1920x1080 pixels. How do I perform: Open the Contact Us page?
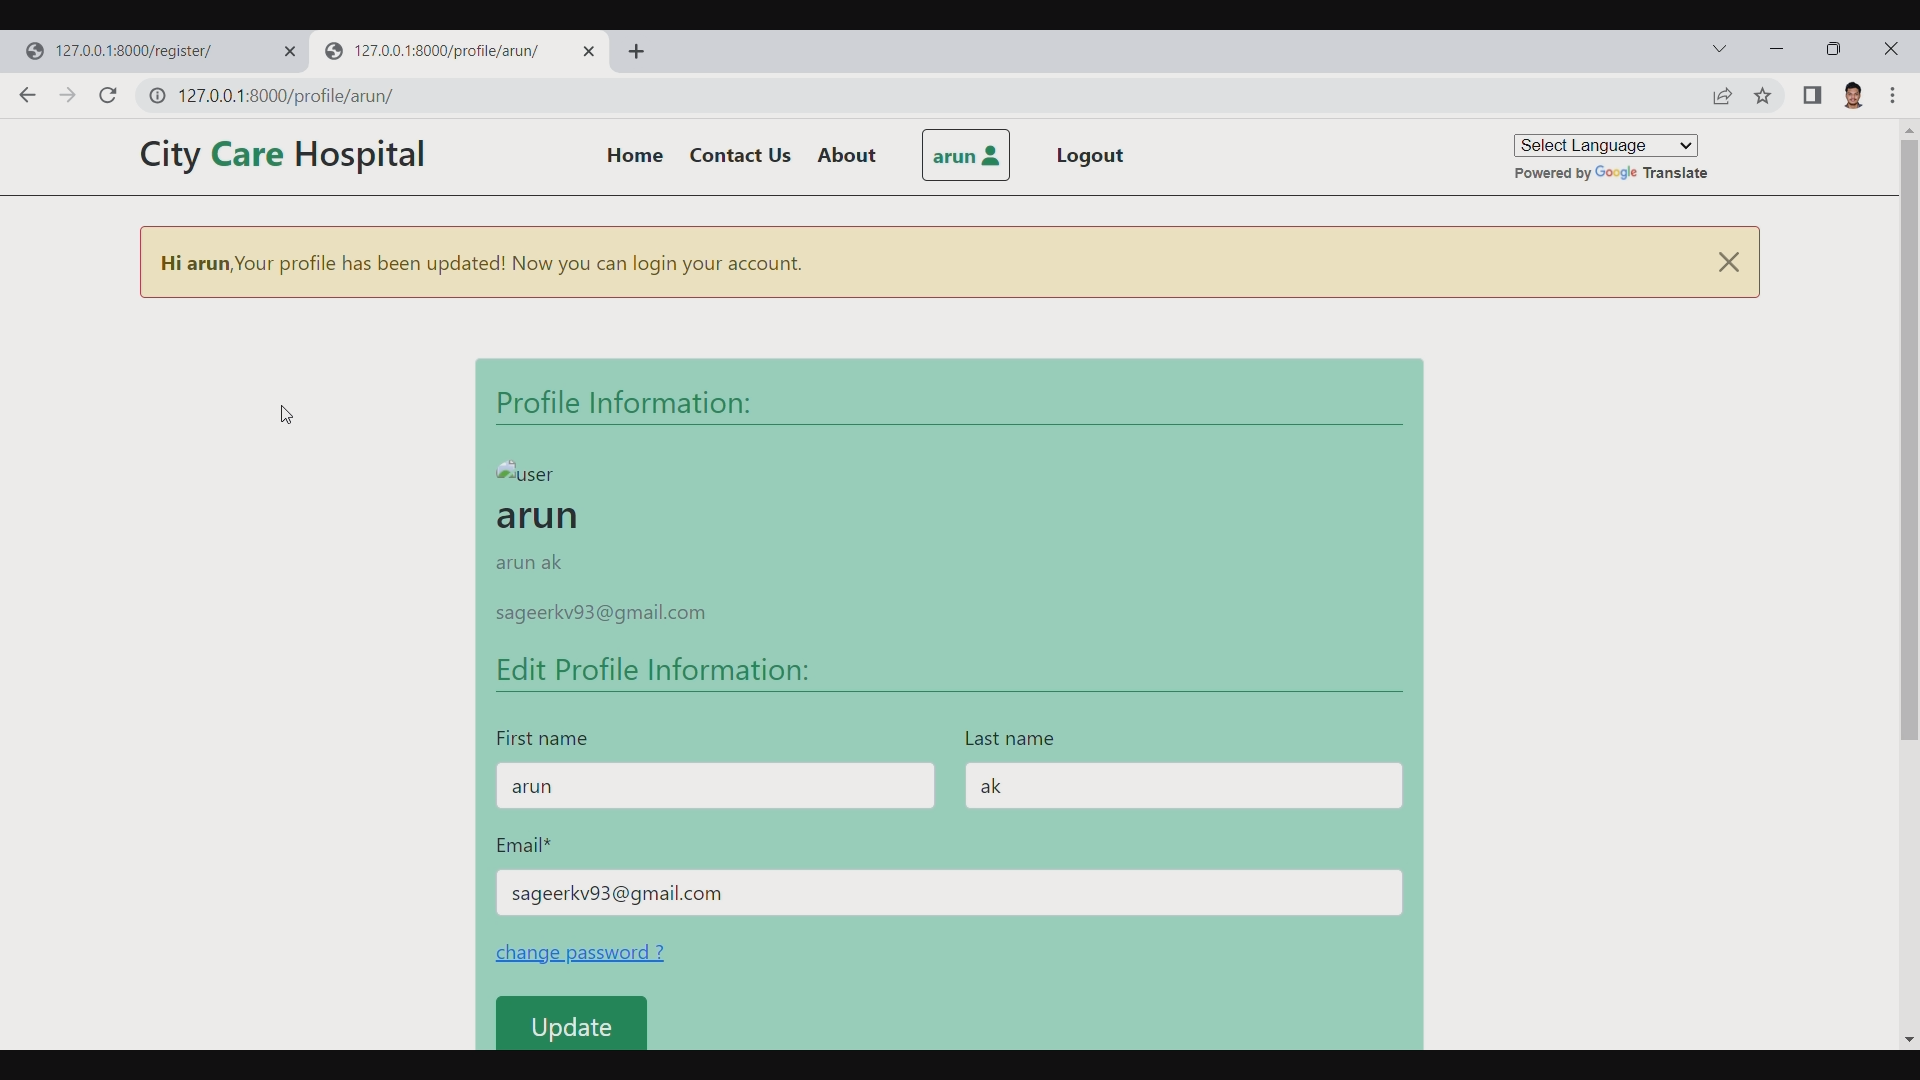[x=740, y=155]
